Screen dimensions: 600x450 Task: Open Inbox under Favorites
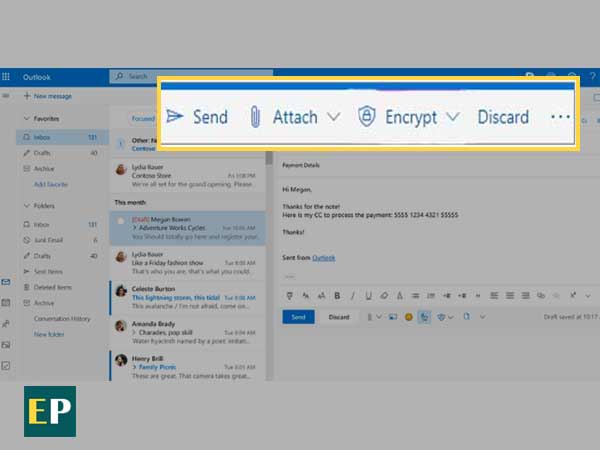62,137
